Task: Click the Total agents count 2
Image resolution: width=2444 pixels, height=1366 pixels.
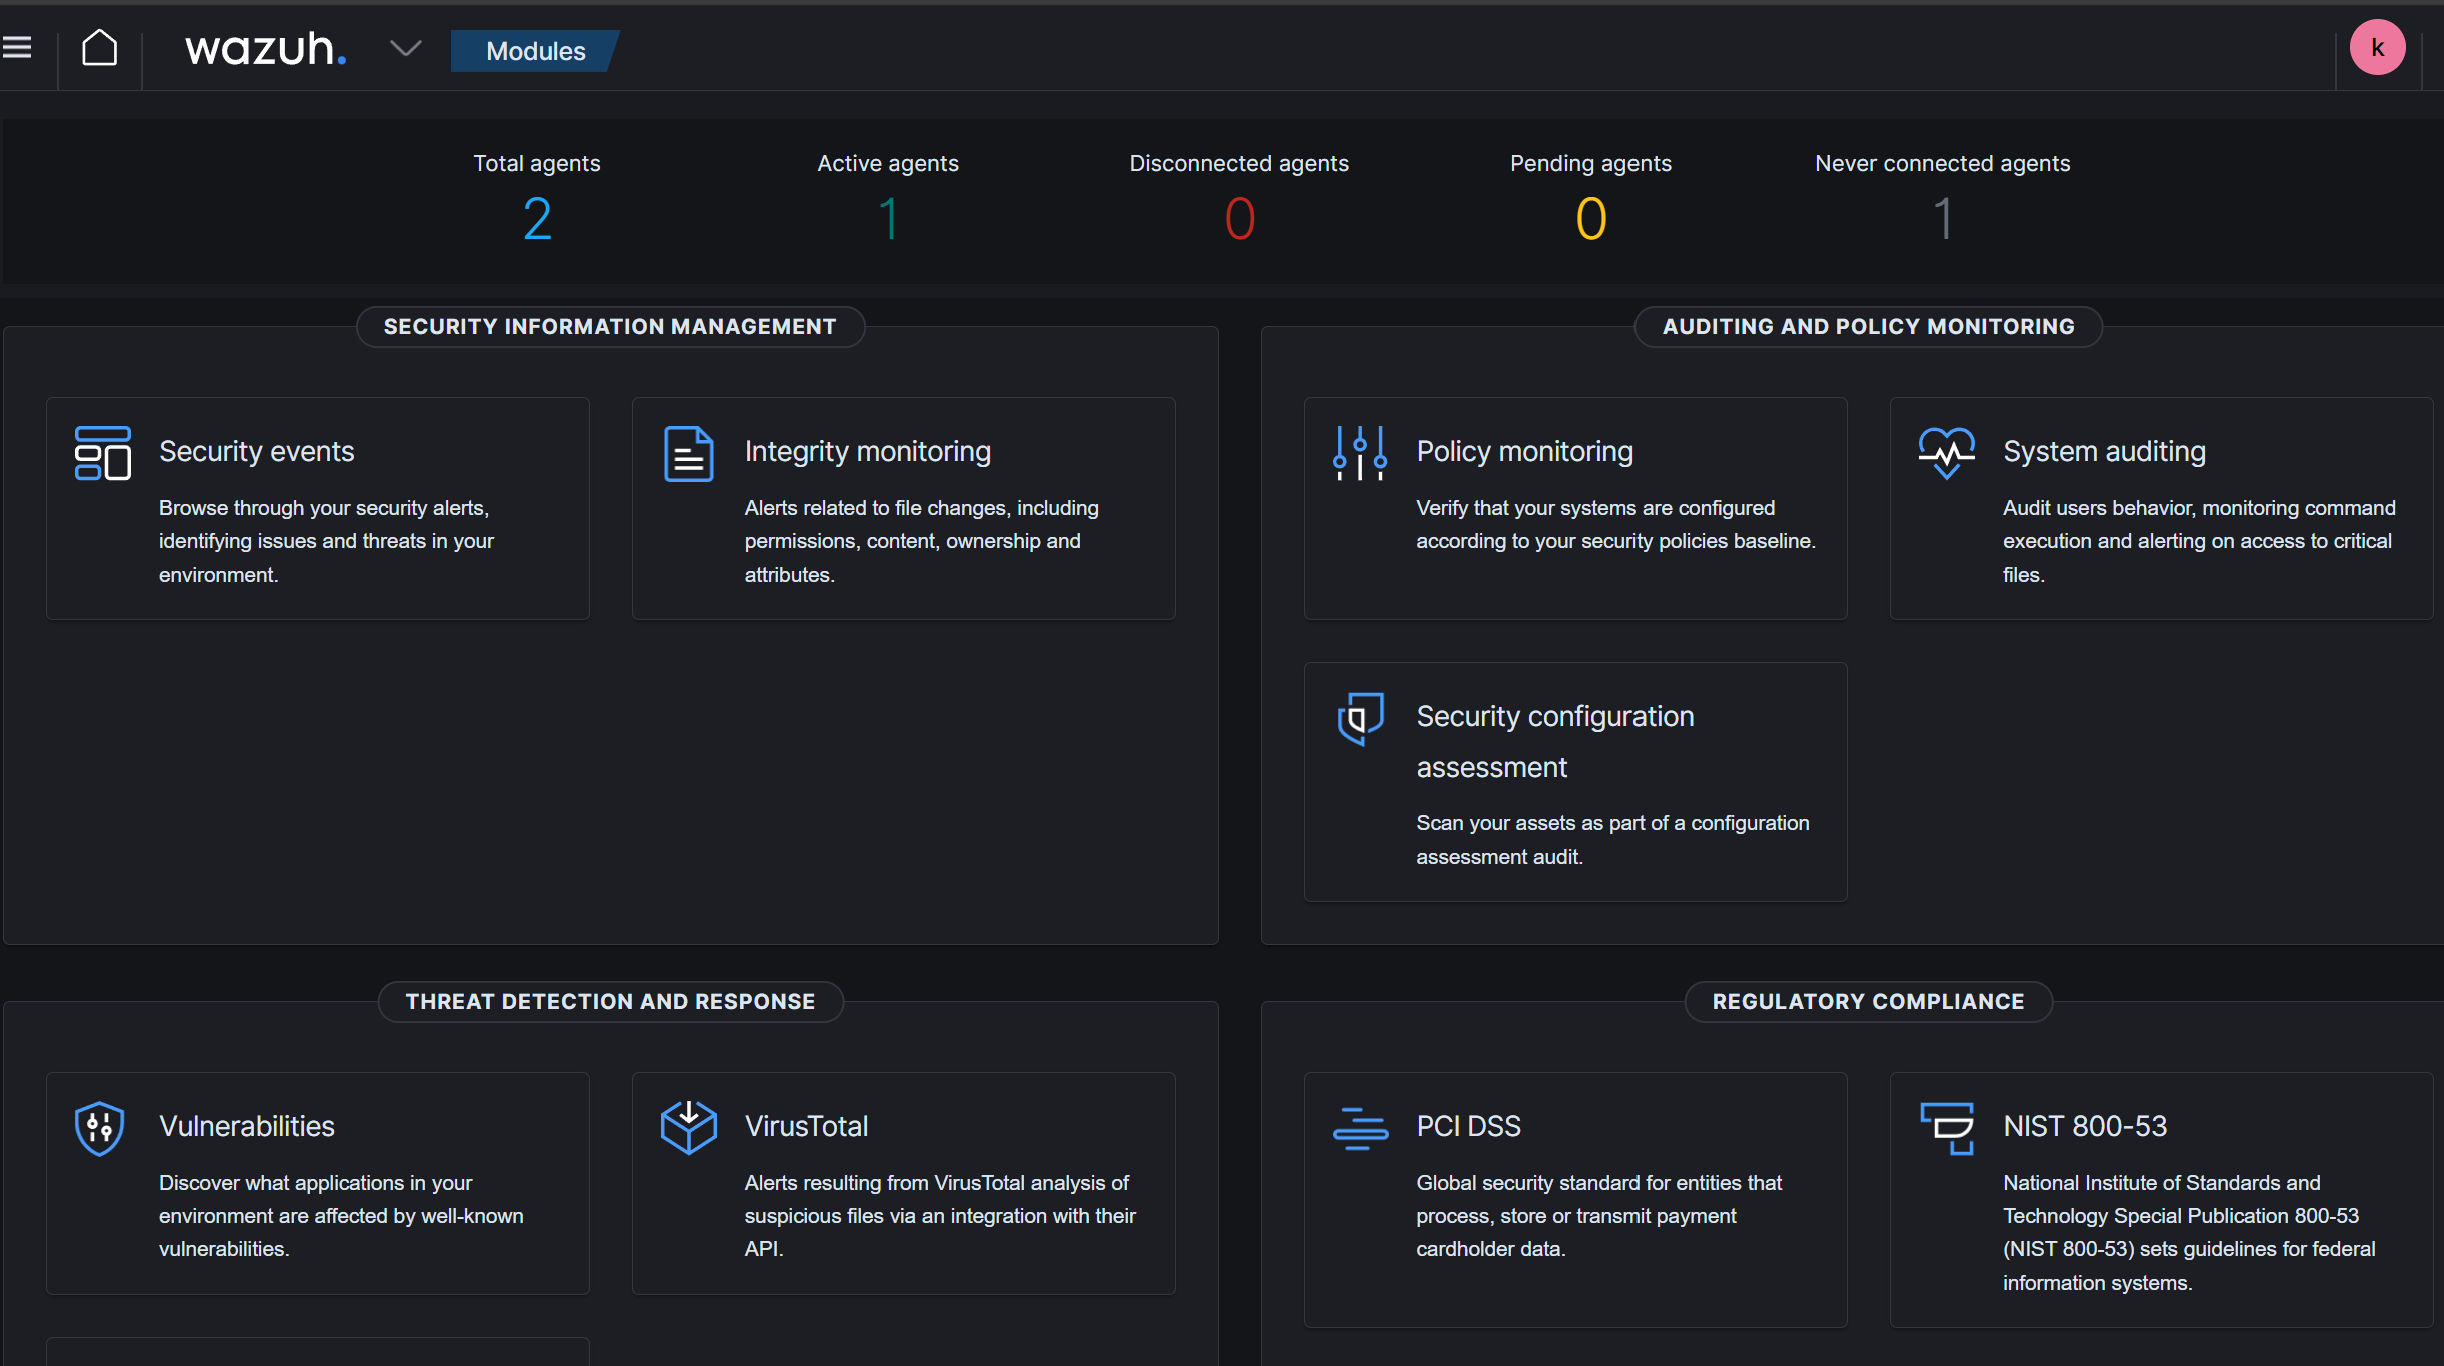Action: point(537,219)
